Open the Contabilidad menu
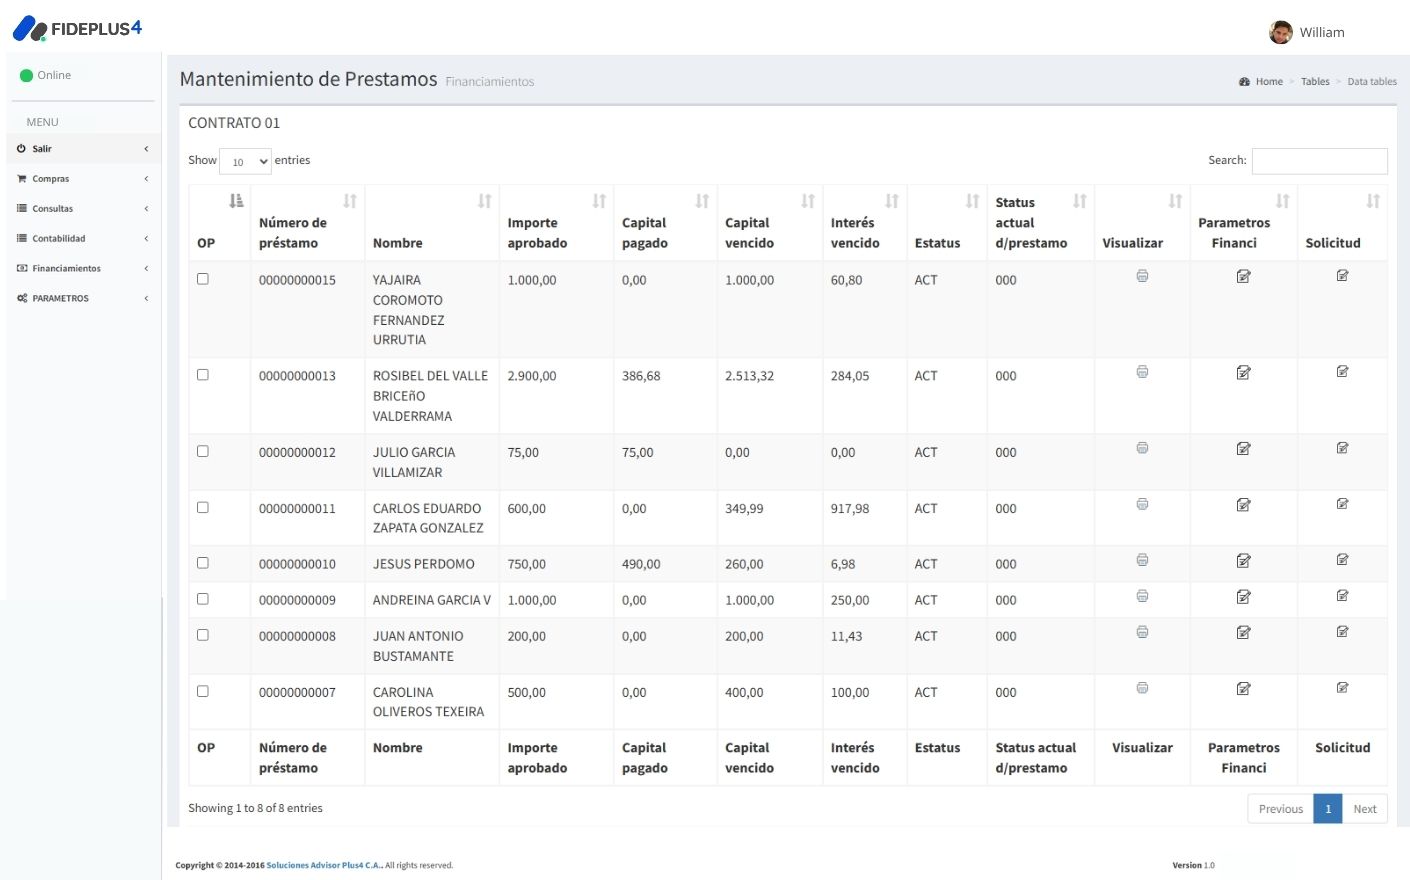 coord(60,237)
